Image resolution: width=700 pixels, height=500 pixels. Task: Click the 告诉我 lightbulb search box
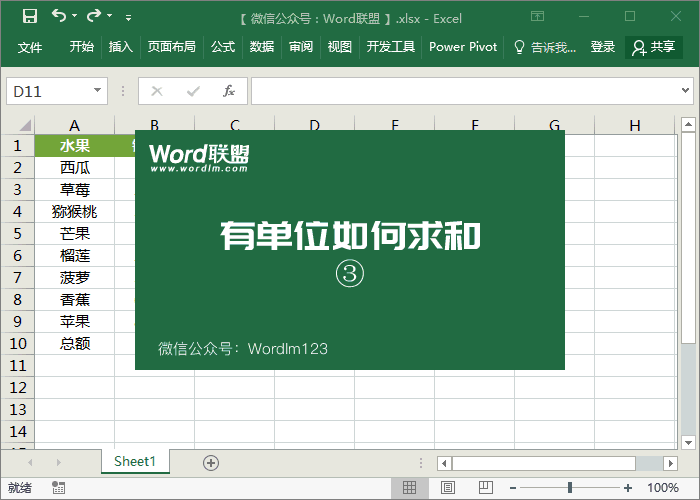coord(545,47)
